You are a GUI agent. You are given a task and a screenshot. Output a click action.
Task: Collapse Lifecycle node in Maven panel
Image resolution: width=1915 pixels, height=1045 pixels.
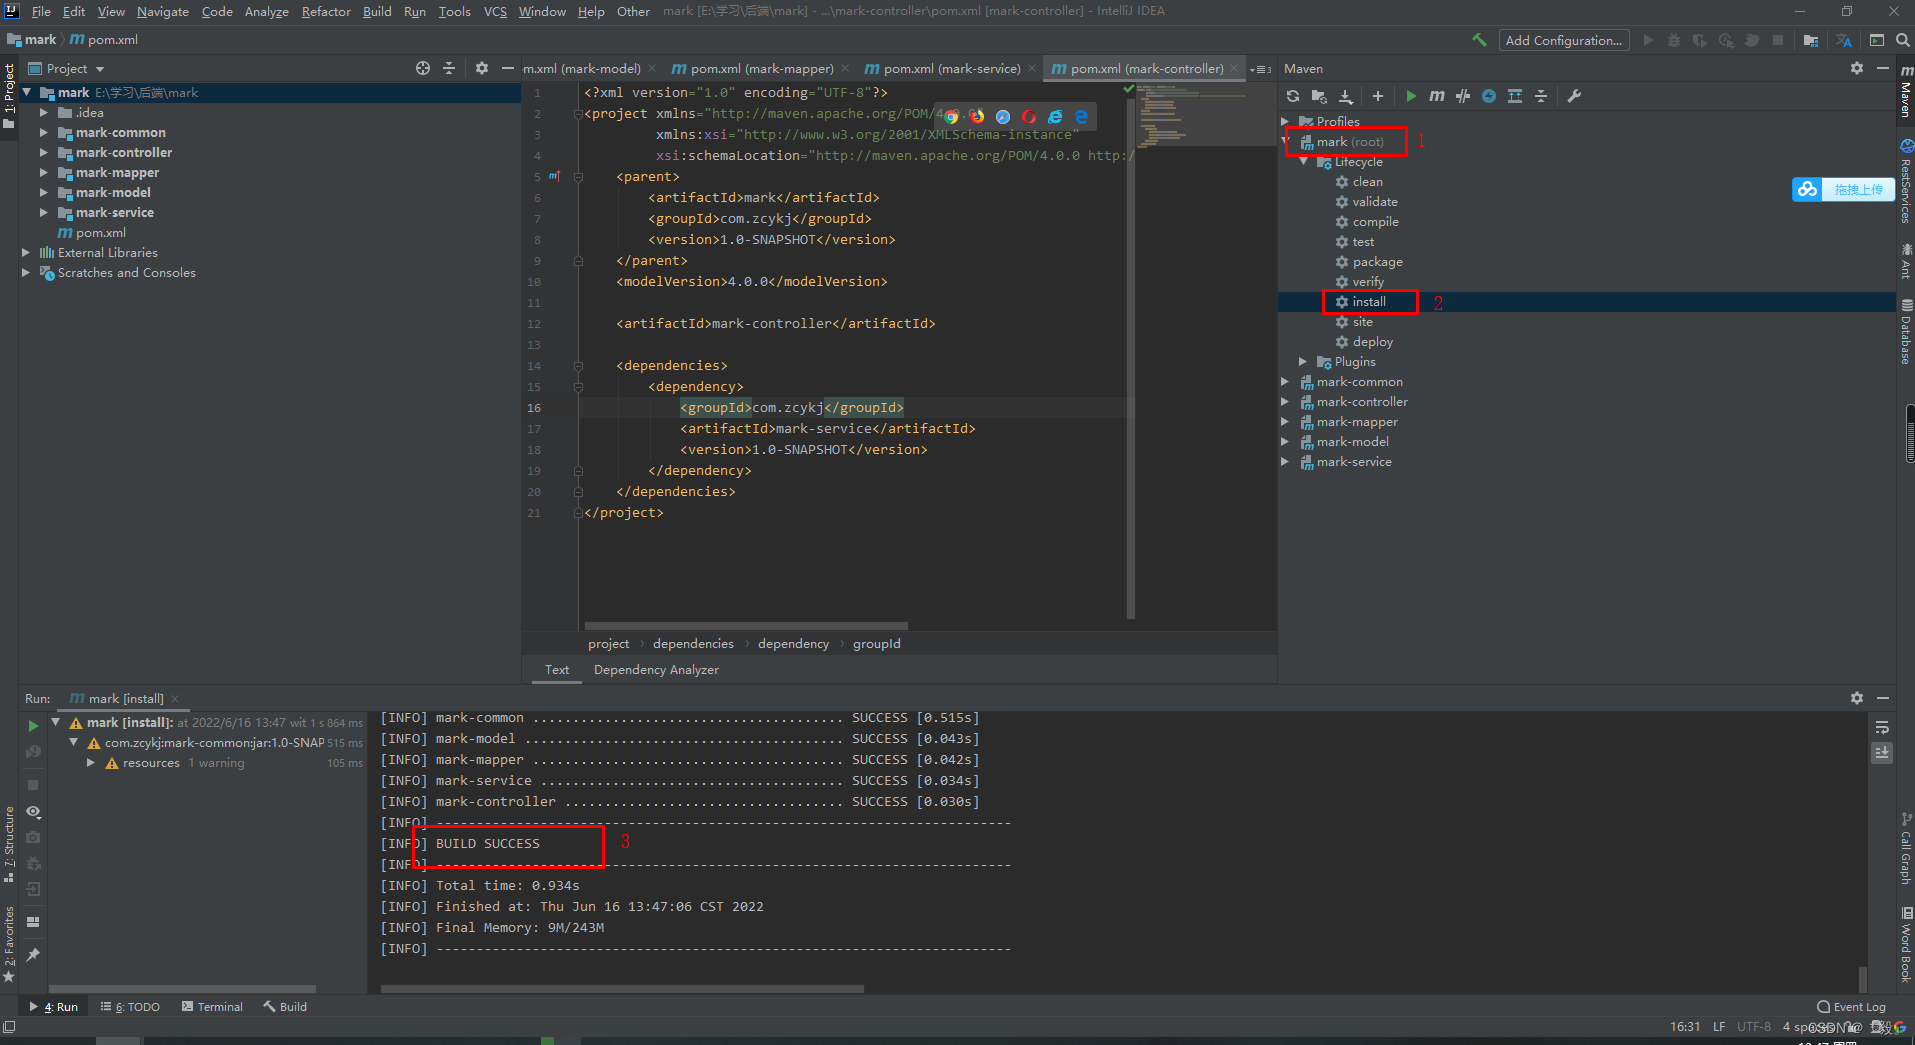coord(1303,162)
